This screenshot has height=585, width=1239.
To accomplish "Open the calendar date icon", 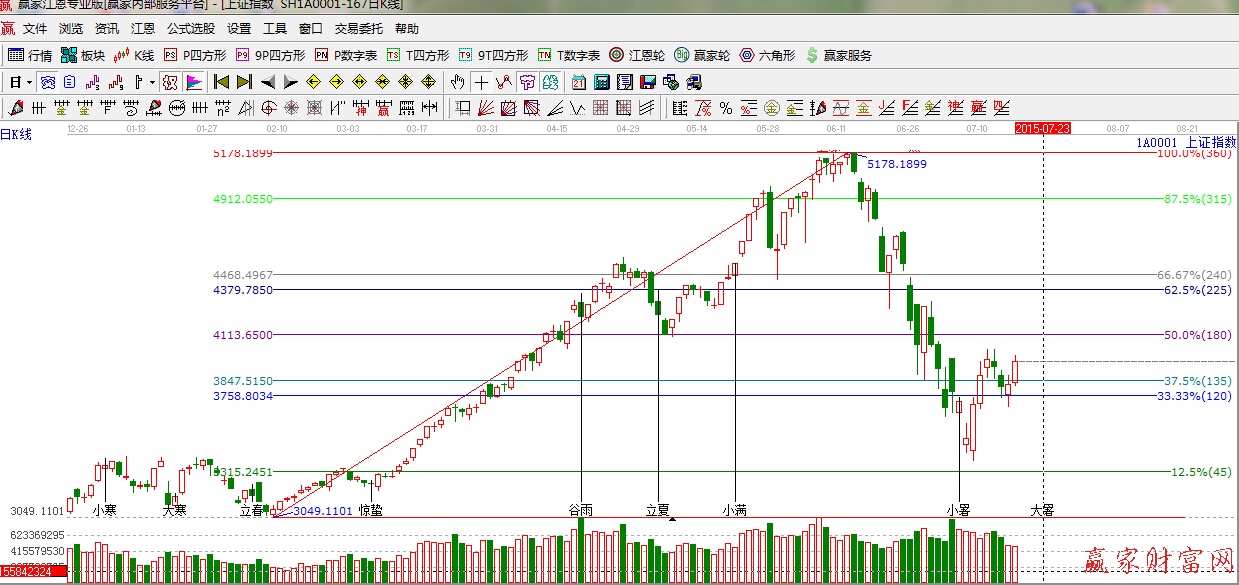I will click(x=579, y=82).
